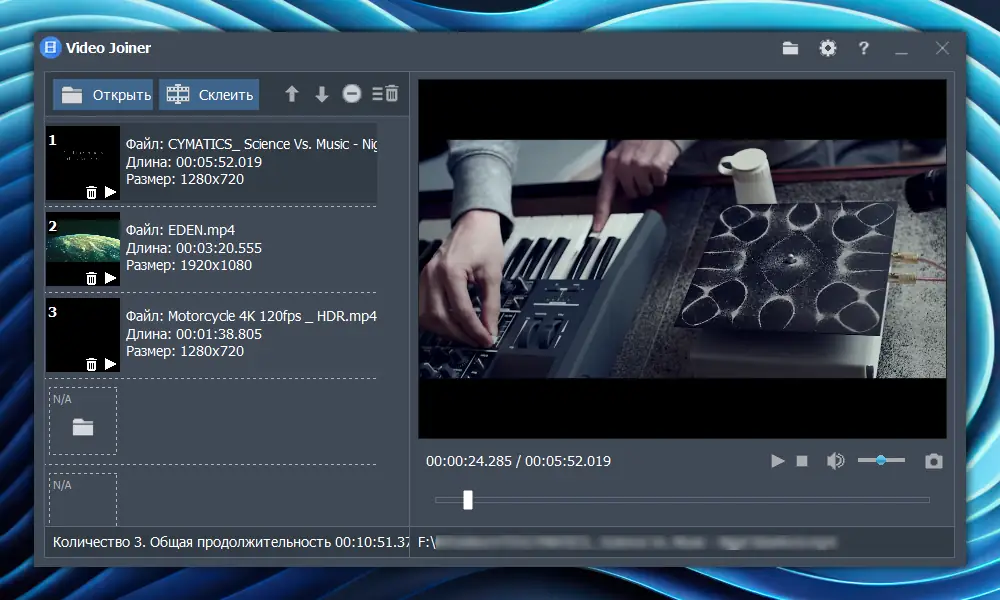Screen dimensions: 1000x600
Task: Click 'Файл: Motorcycle 4K 120fps _ HDR.mp4' text
Action: tap(251, 316)
